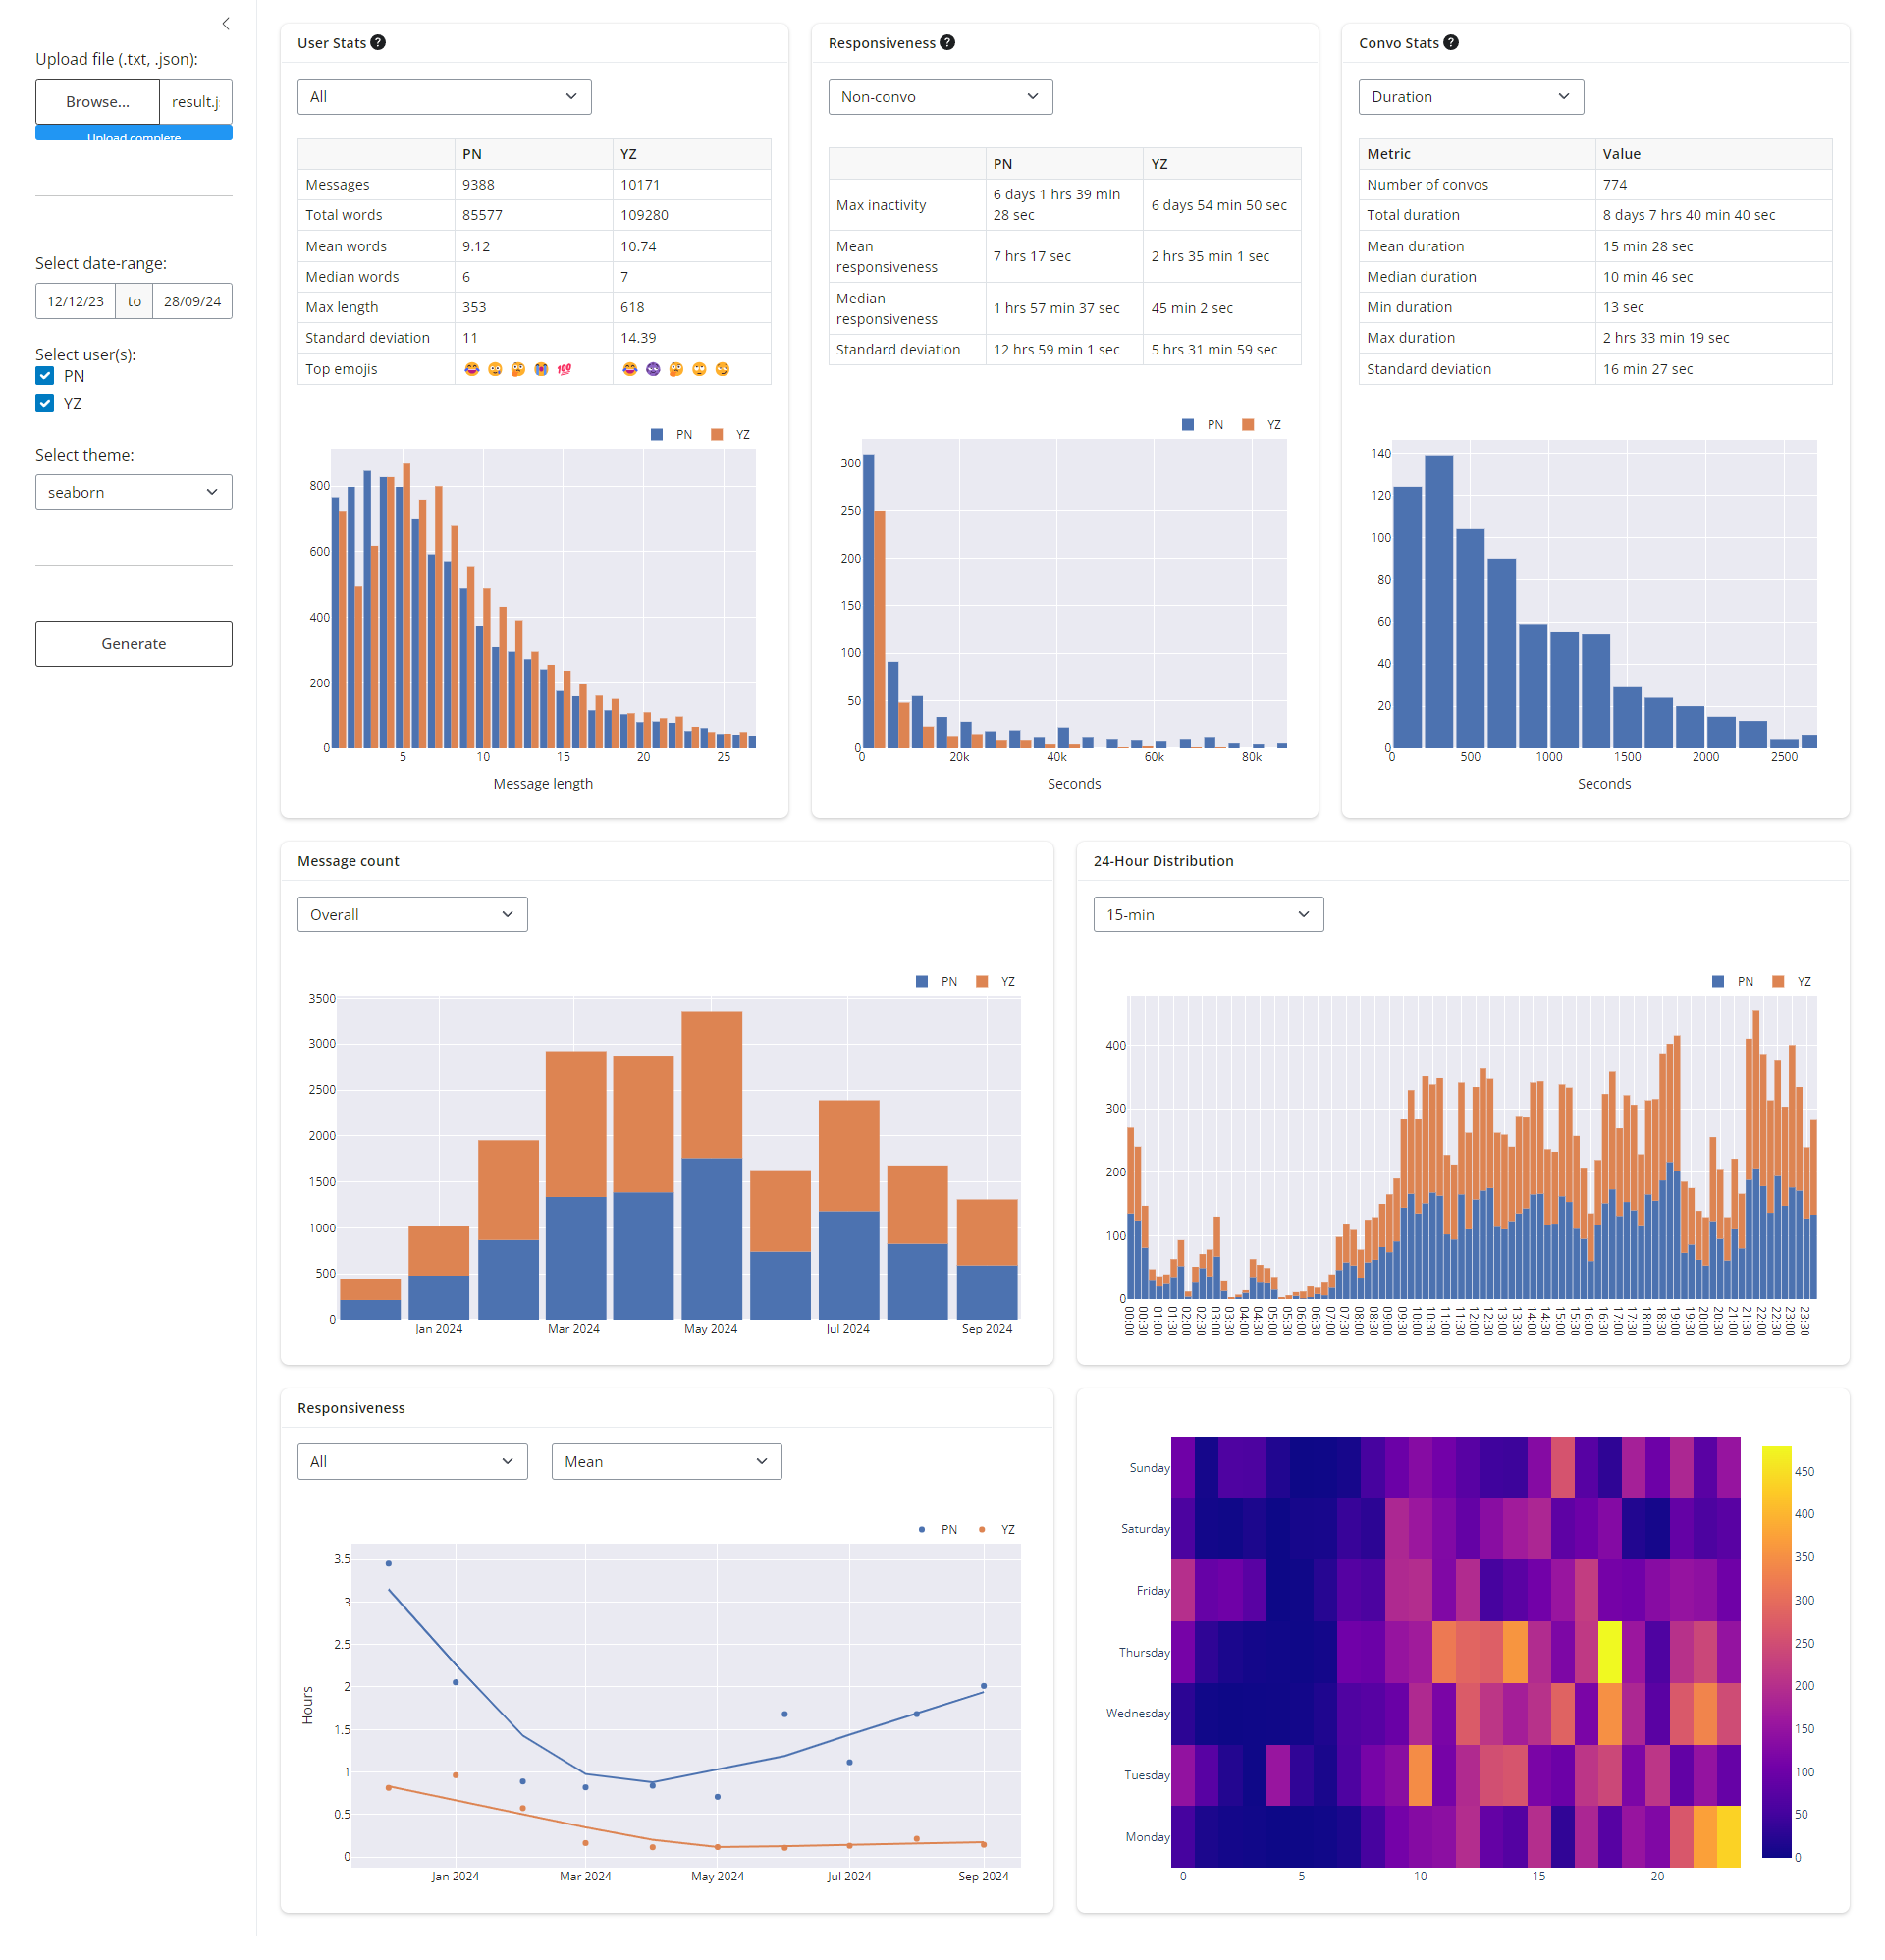Viewport: 1885px width, 1960px height.
Task: Open the Overall message count dropdown
Action: (x=412, y=915)
